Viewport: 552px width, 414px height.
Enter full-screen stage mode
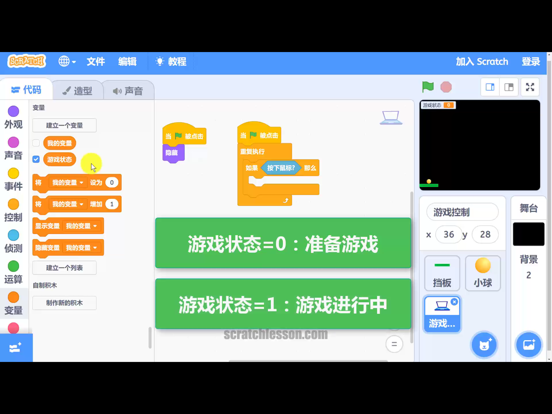[x=530, y=87]
